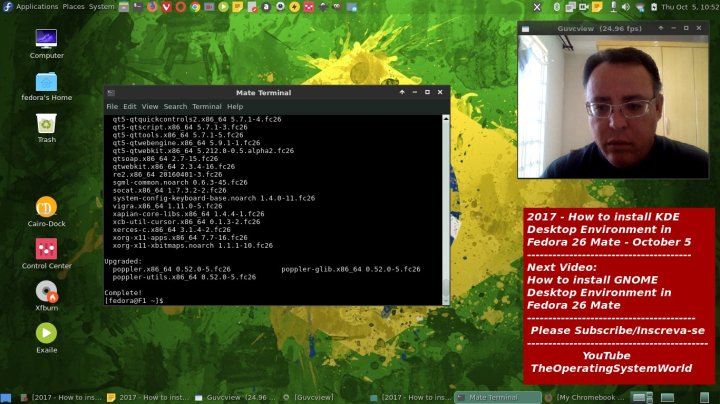Click the green play launcher in top panel
This screenshot has width=720, height=404.
pos(223,6)
